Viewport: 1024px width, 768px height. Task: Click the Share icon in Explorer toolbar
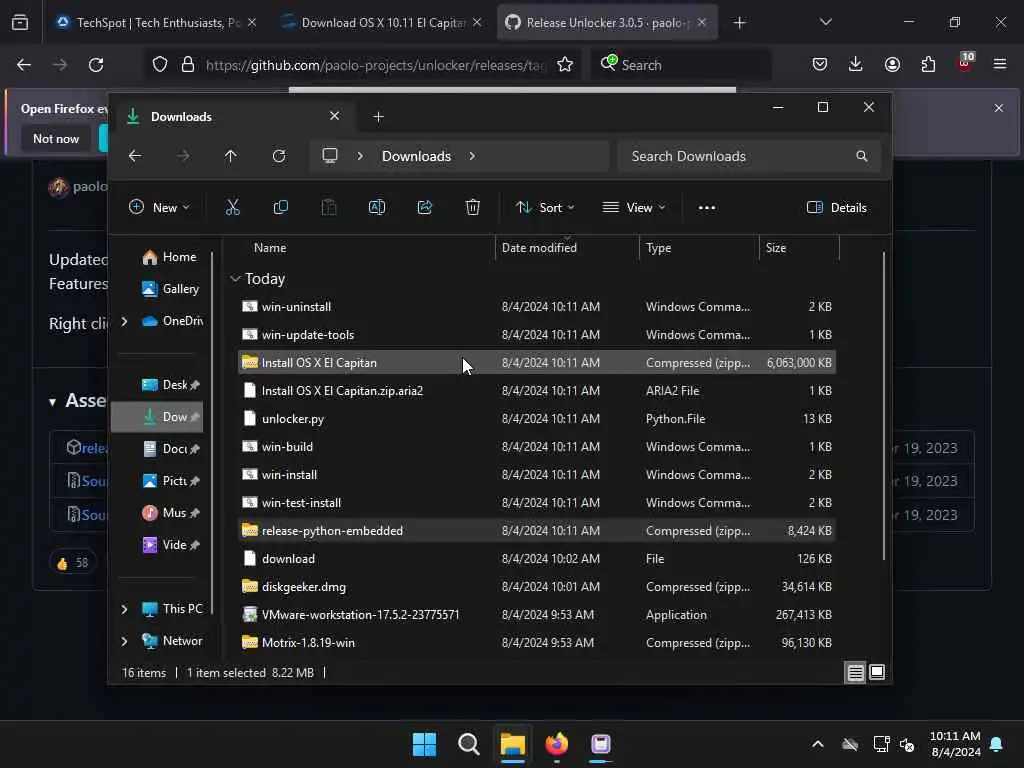424,208
